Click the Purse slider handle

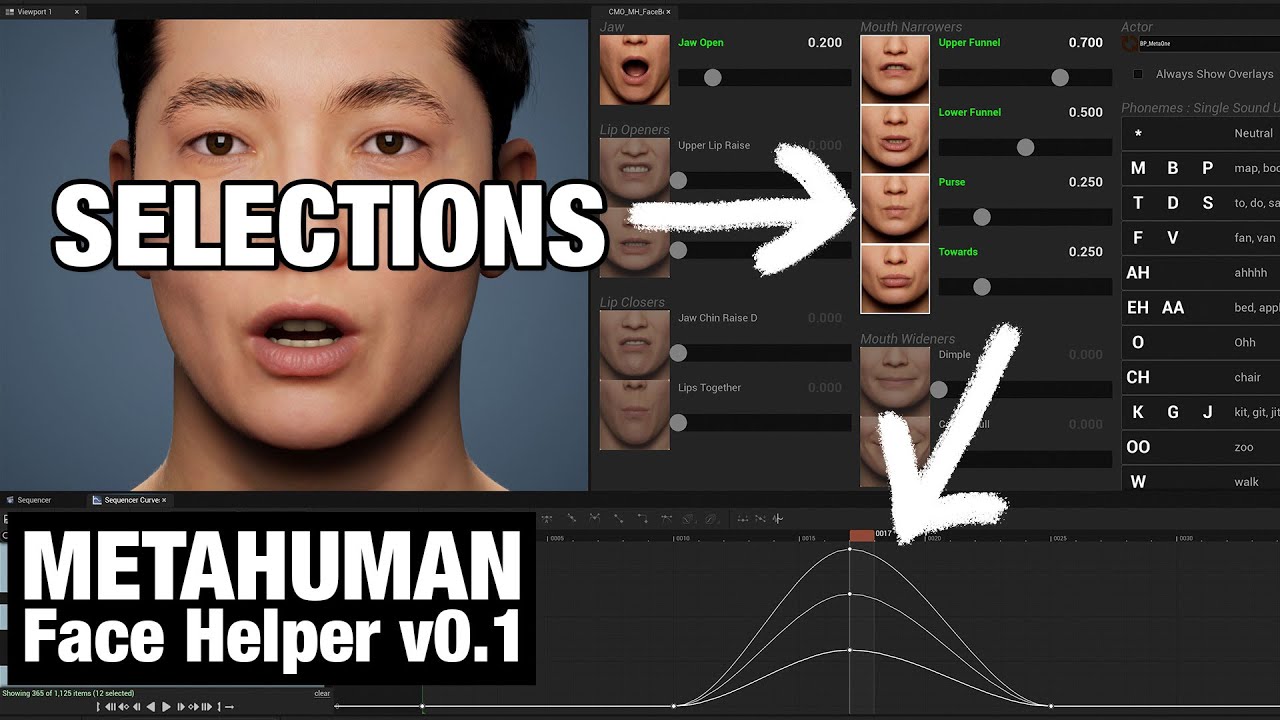[982, 217]
